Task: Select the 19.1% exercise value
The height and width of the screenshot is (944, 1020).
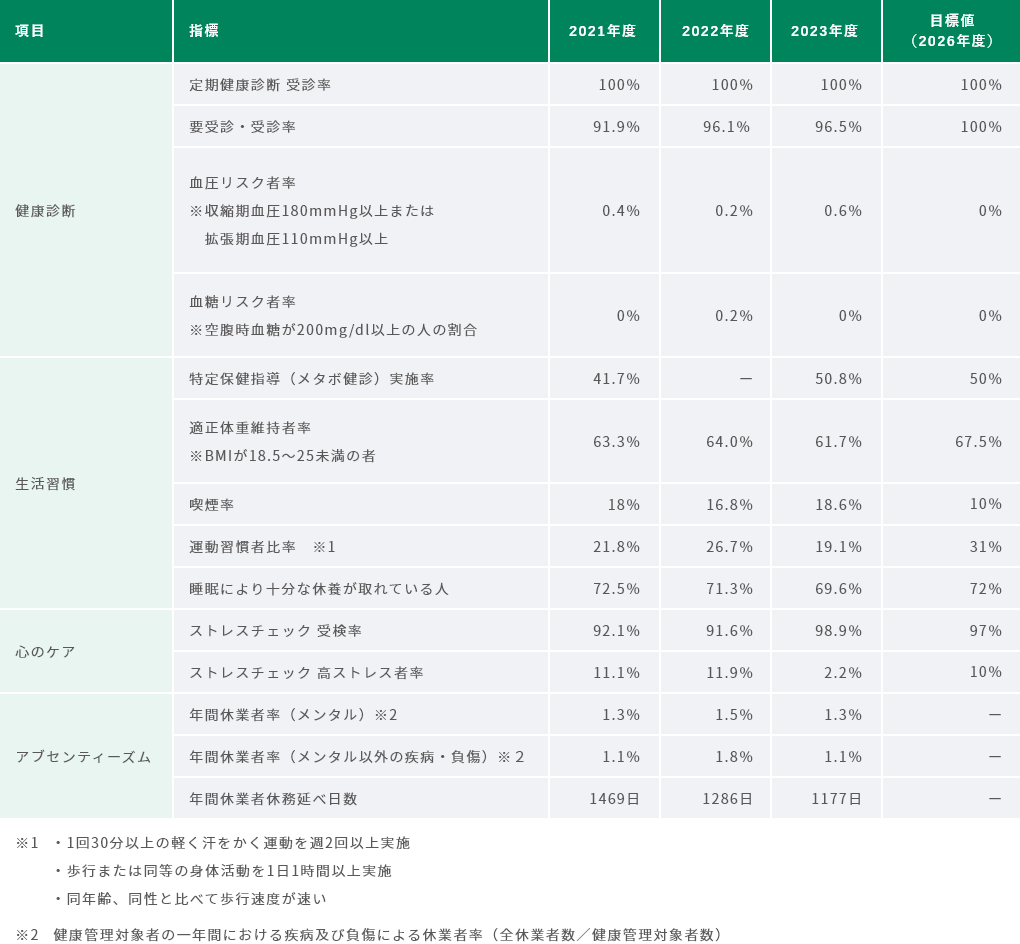Action: point(839,547)
